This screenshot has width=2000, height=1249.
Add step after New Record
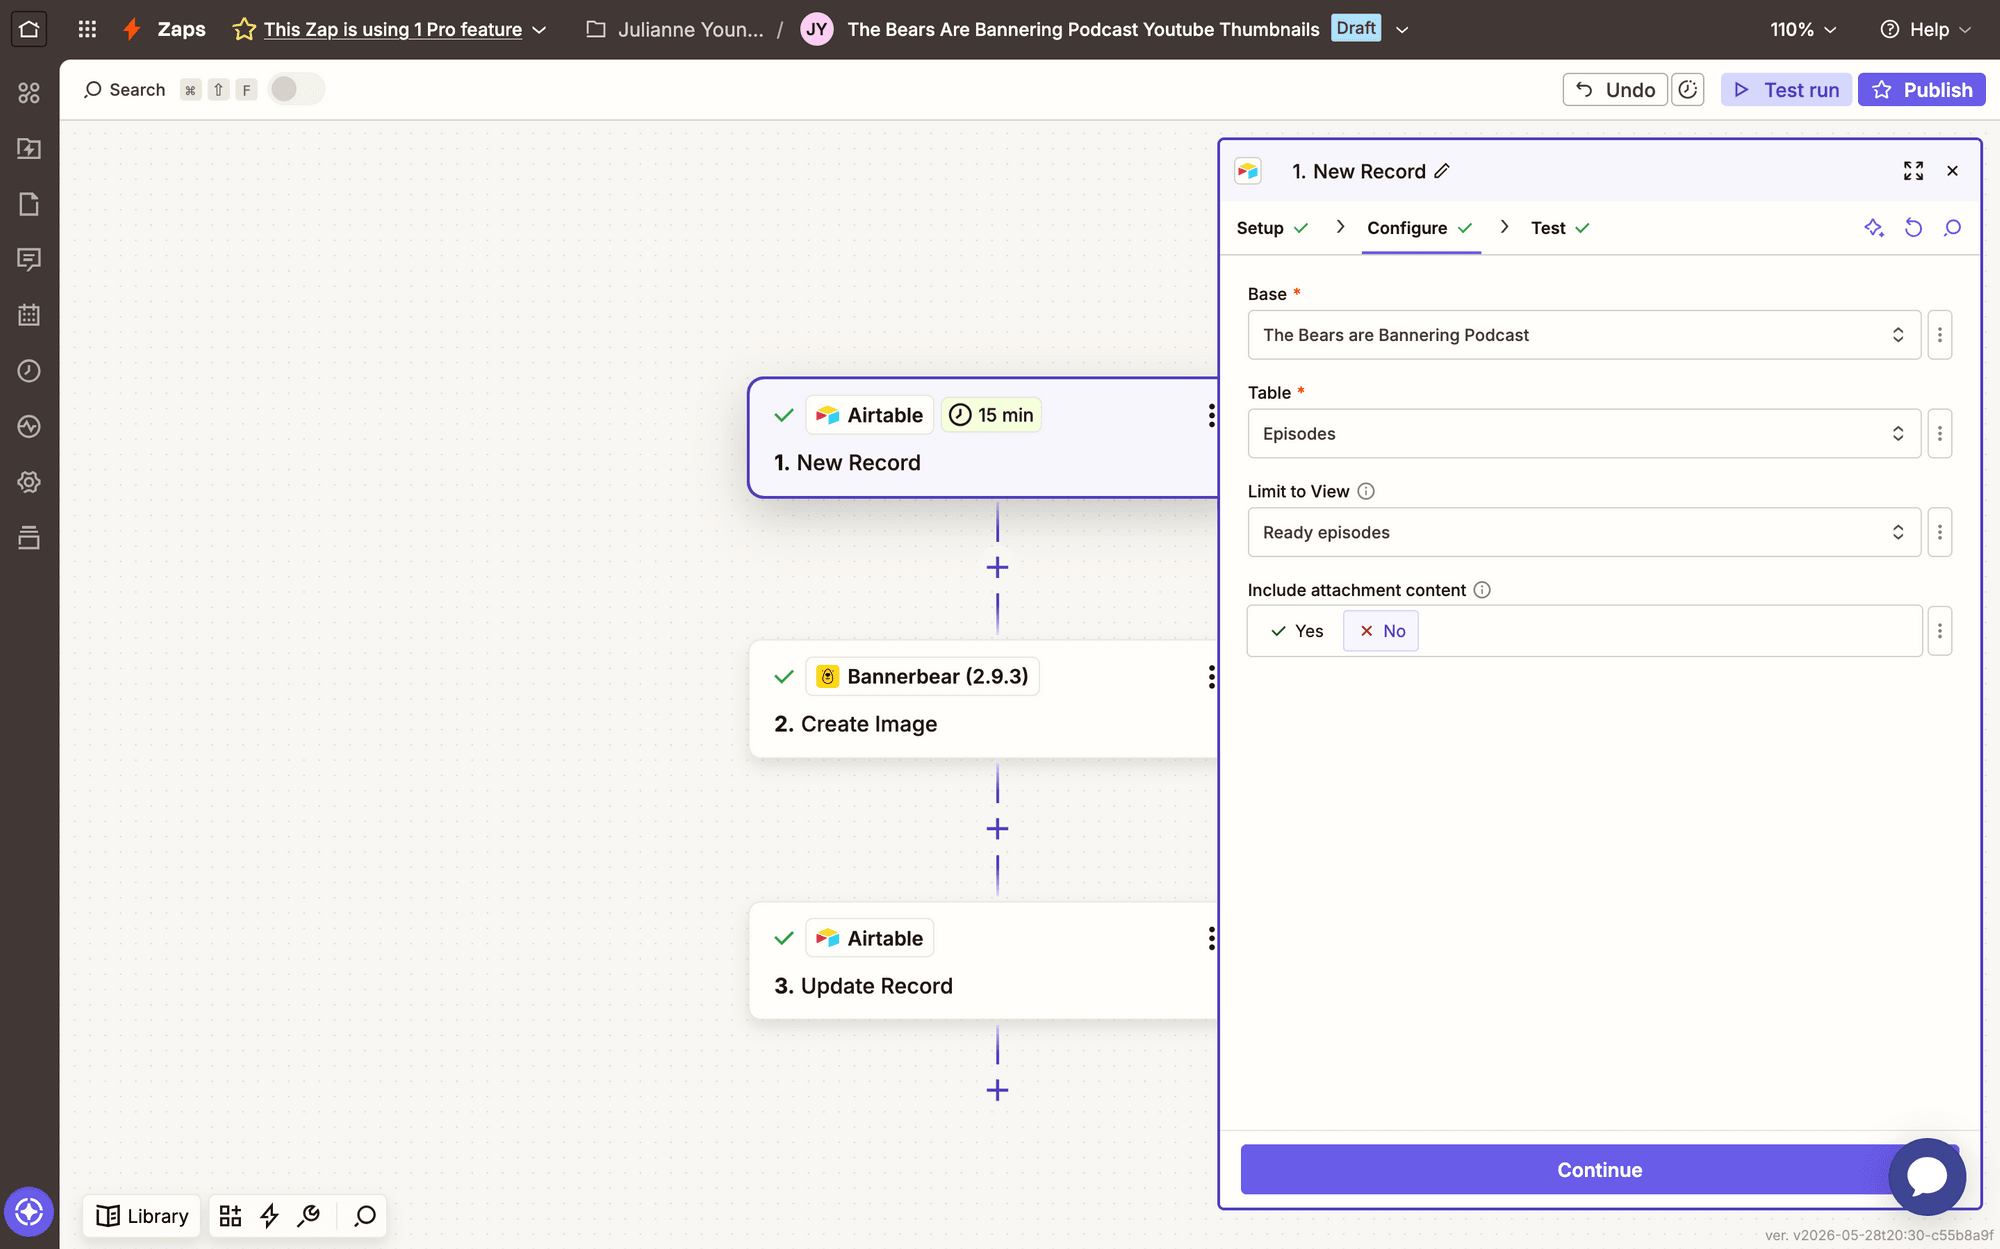(997, 568)
